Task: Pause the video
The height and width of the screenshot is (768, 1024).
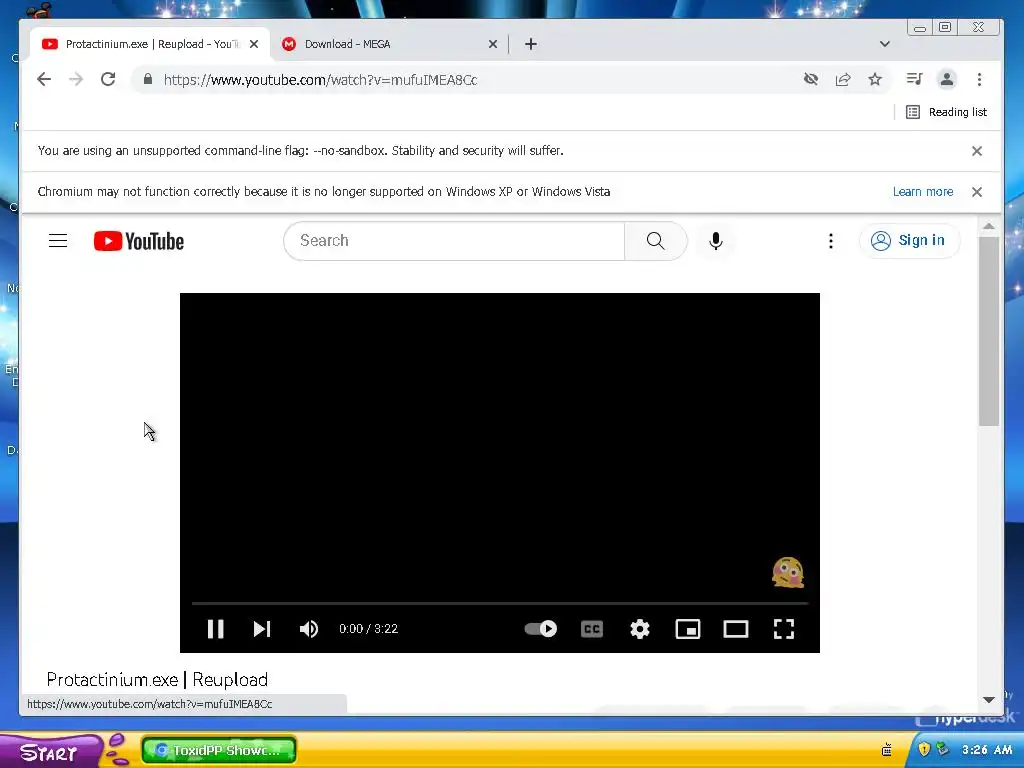Action: pyautogui.click(x=216, y=628)
